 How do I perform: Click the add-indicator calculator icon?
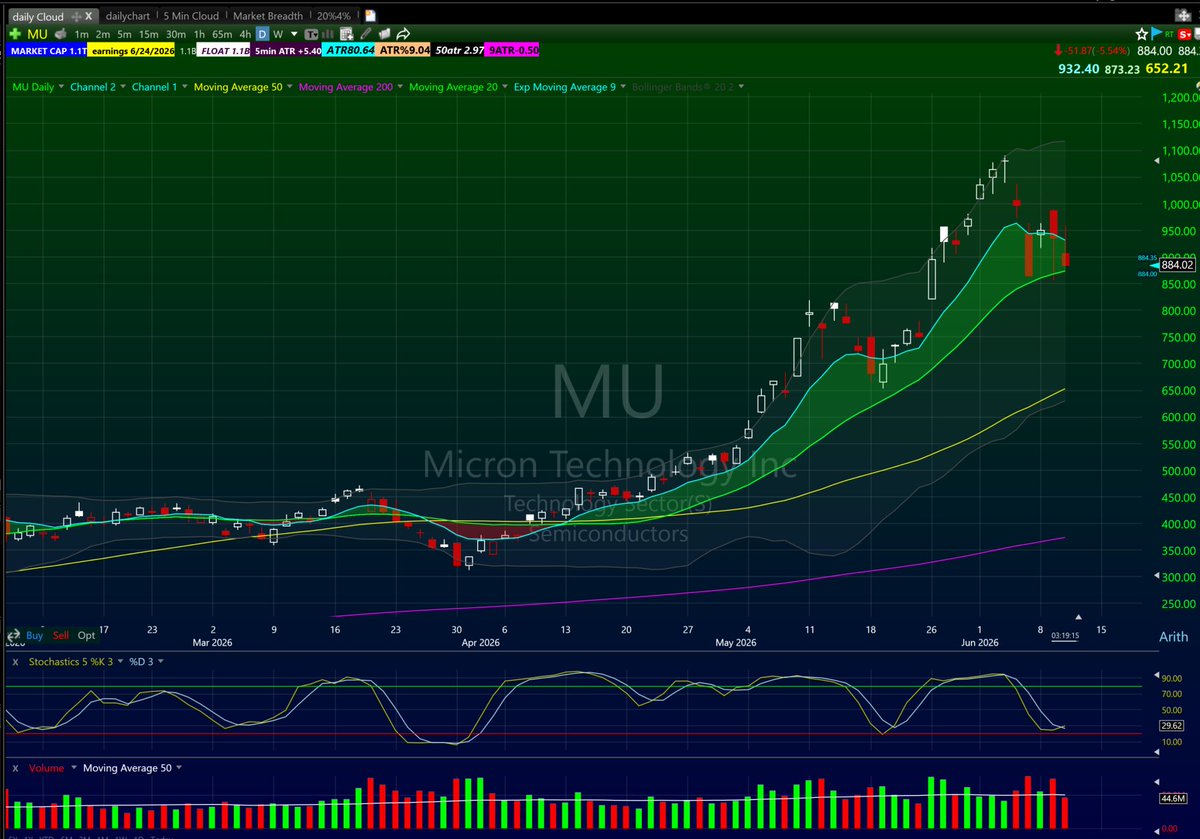pyautogui.click(x=346, y=34)
